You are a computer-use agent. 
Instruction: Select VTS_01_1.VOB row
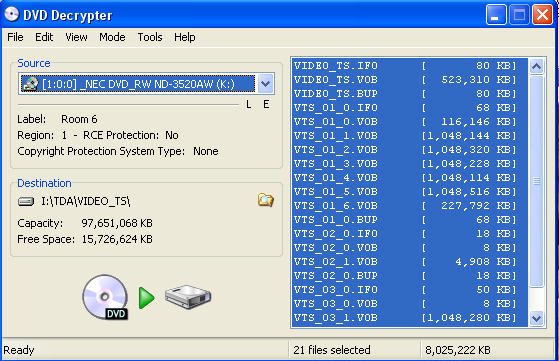click(x=410, y=136)
